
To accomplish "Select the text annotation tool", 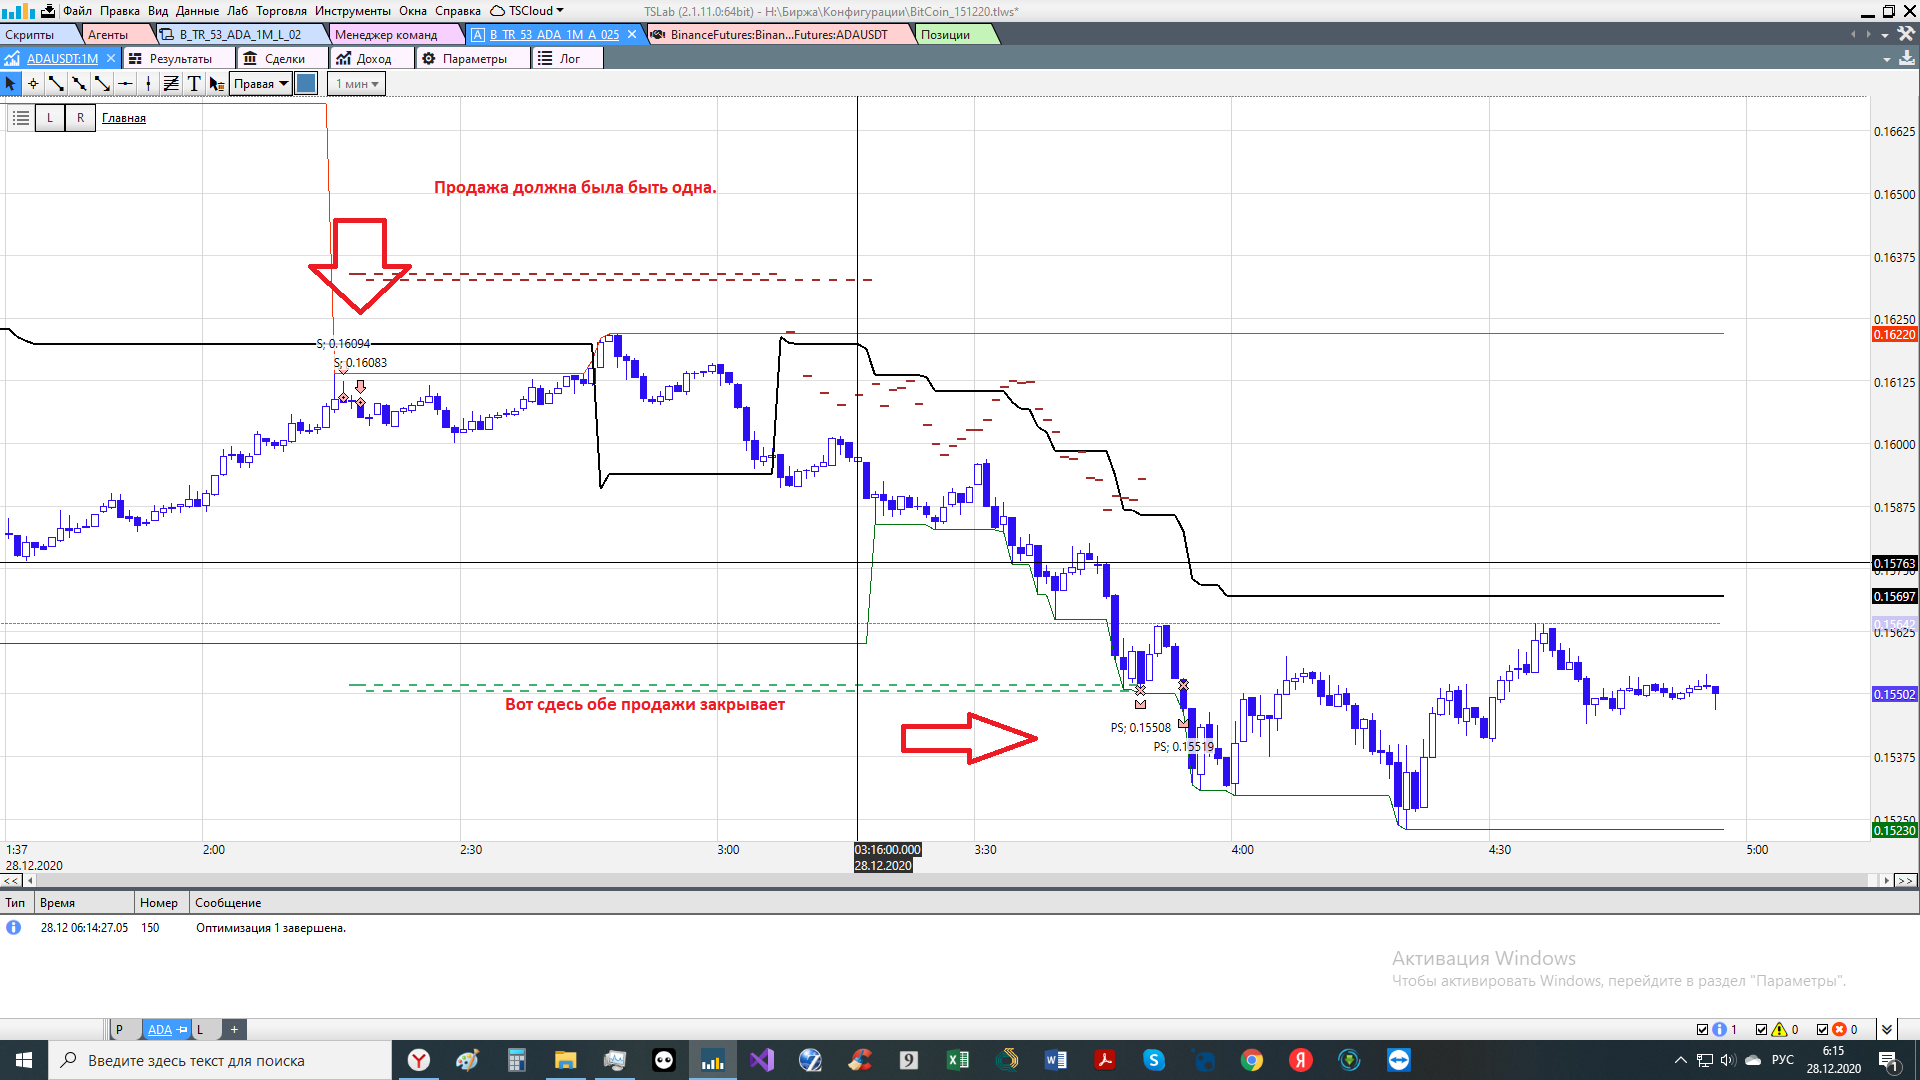I will (194, 84).
